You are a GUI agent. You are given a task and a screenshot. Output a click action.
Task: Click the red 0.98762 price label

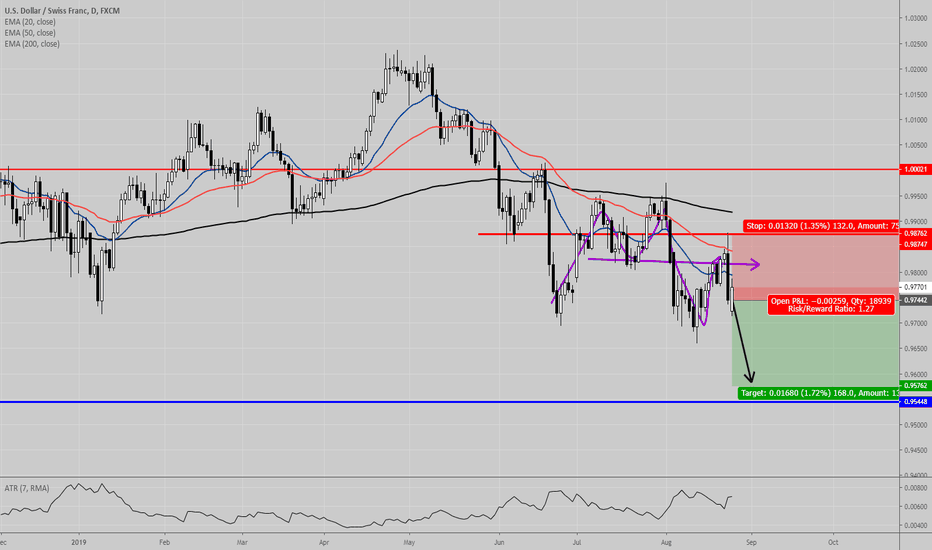pos(915,234)
